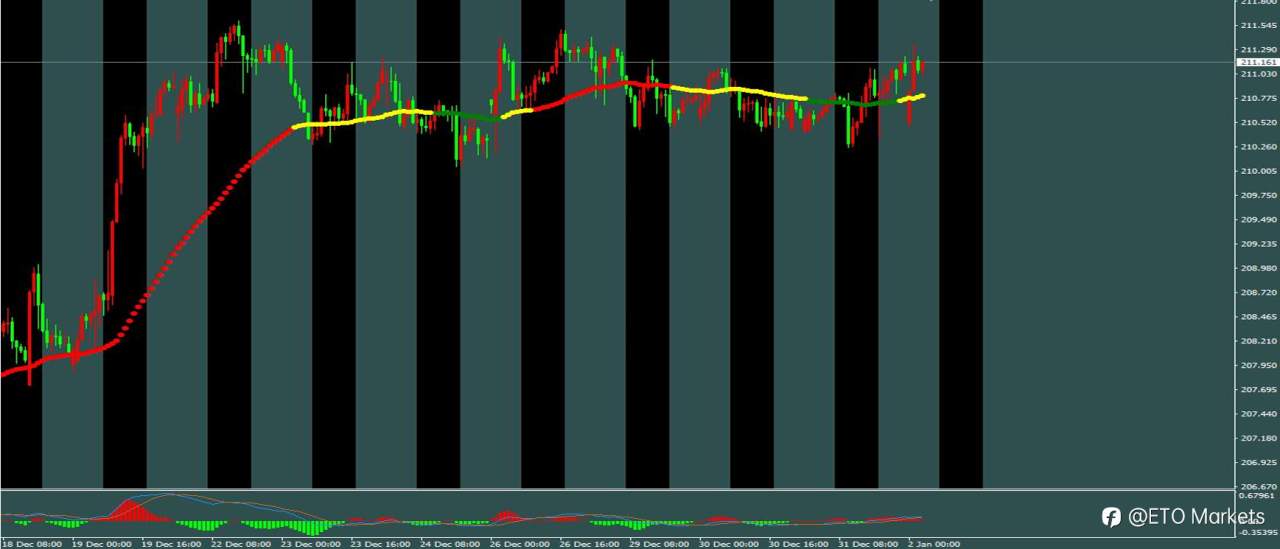Screen dimensions: 1280x549
Task: Click the 211.545 price axis label
Action: pos(1259,25)
